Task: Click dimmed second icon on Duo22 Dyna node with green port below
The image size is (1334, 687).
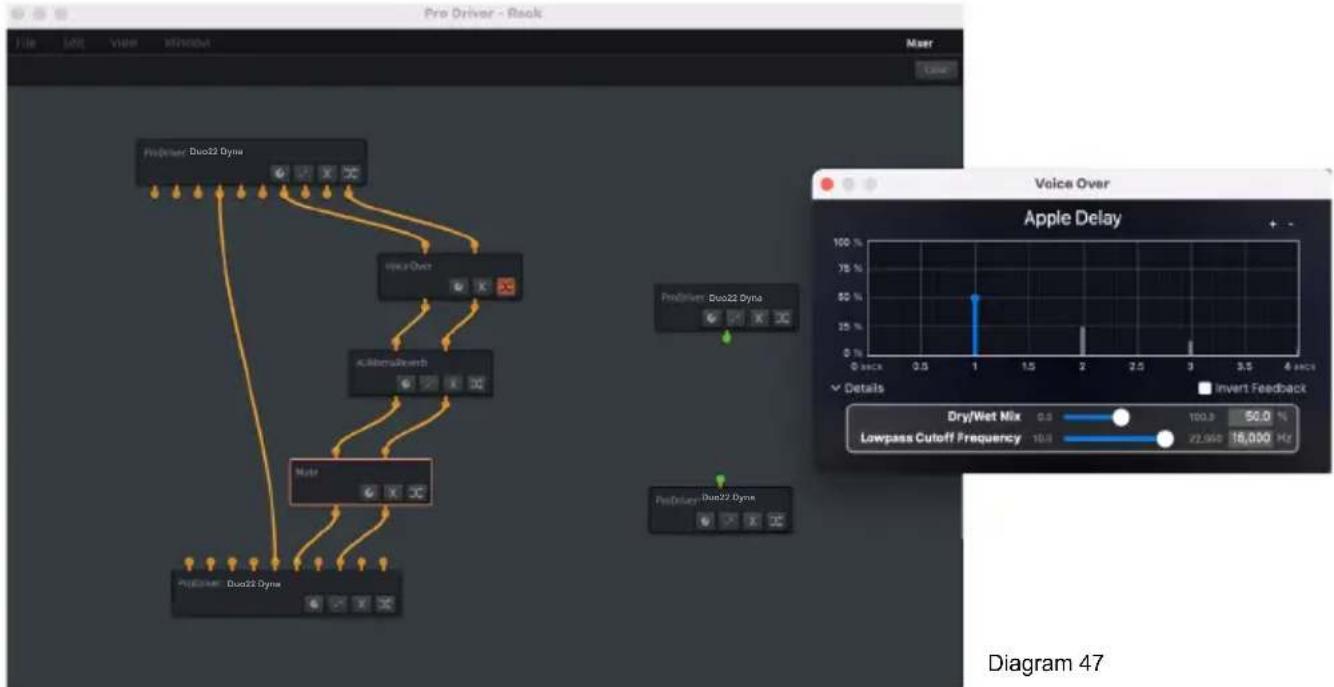Action: click(x=735, y=318)
